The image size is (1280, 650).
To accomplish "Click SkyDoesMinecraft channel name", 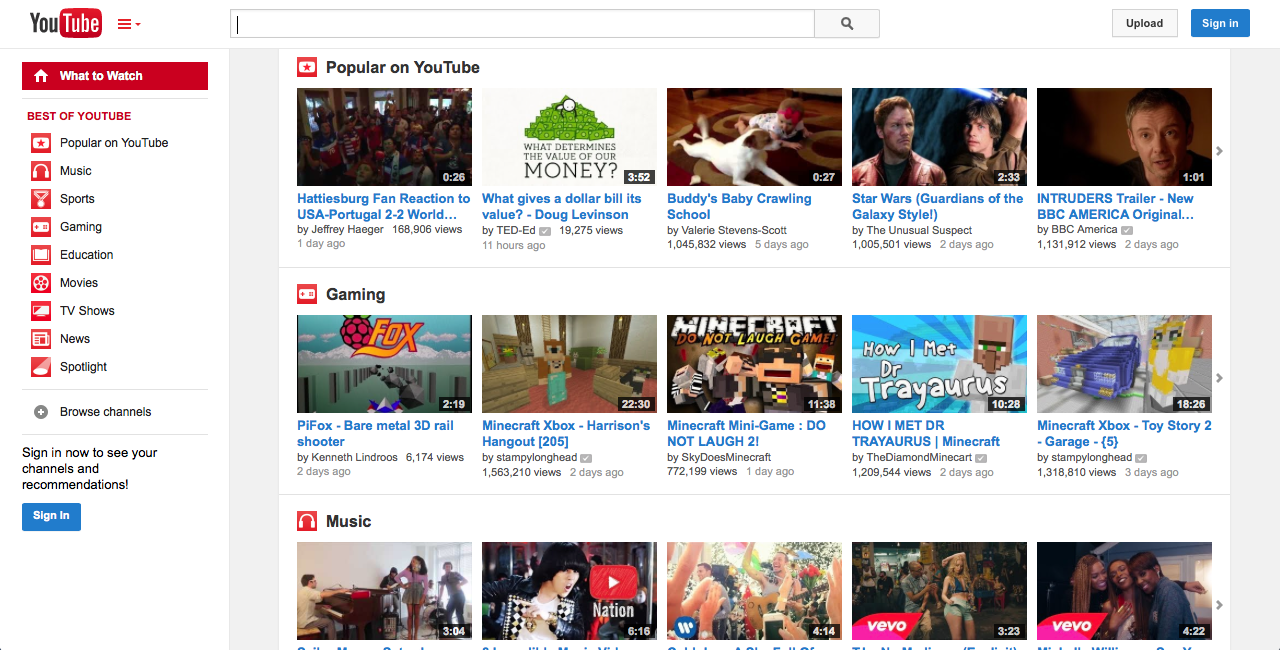I will (x=726, y=457).
